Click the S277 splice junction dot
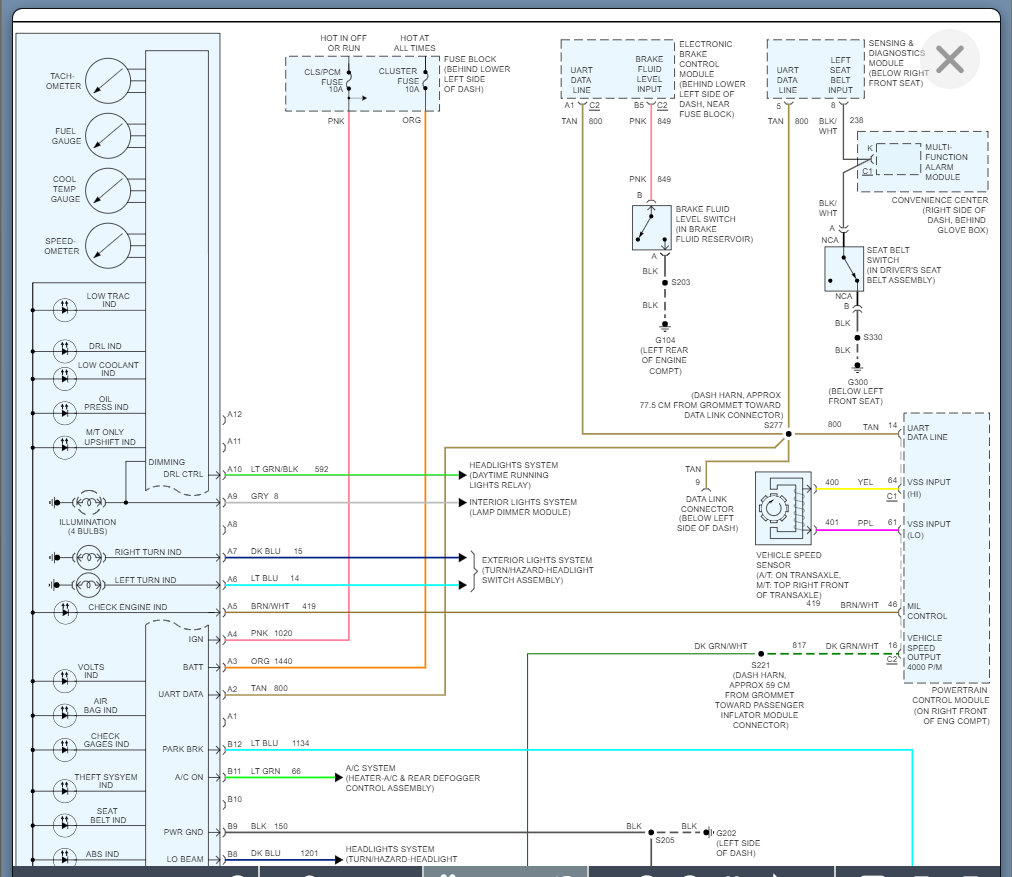The width and height of the screenshot is (1012, 877). coord(788,434)
